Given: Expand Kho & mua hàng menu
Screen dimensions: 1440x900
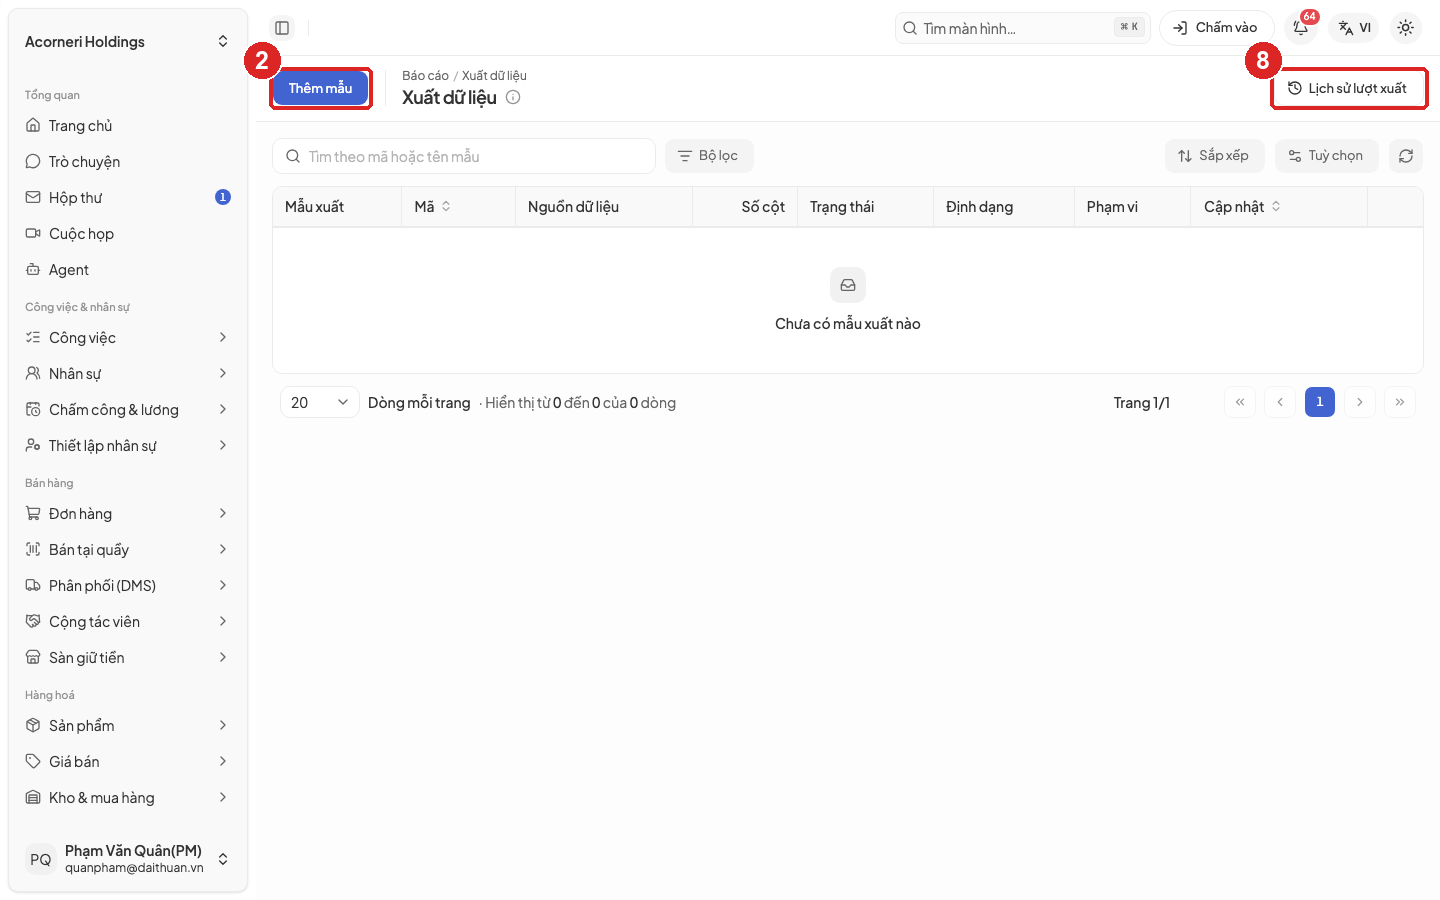Looking at the screenshot, I should pyautogui.click(x=128, y=798).
